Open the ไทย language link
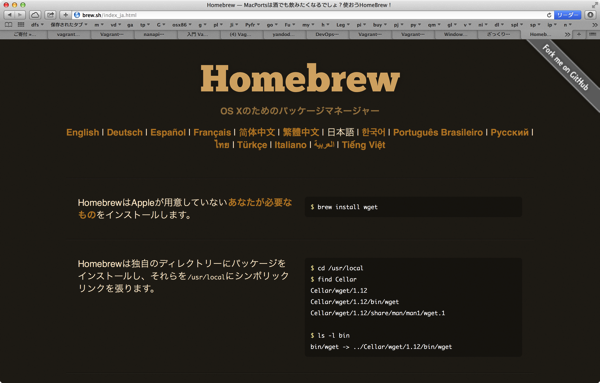 point(222,145)
